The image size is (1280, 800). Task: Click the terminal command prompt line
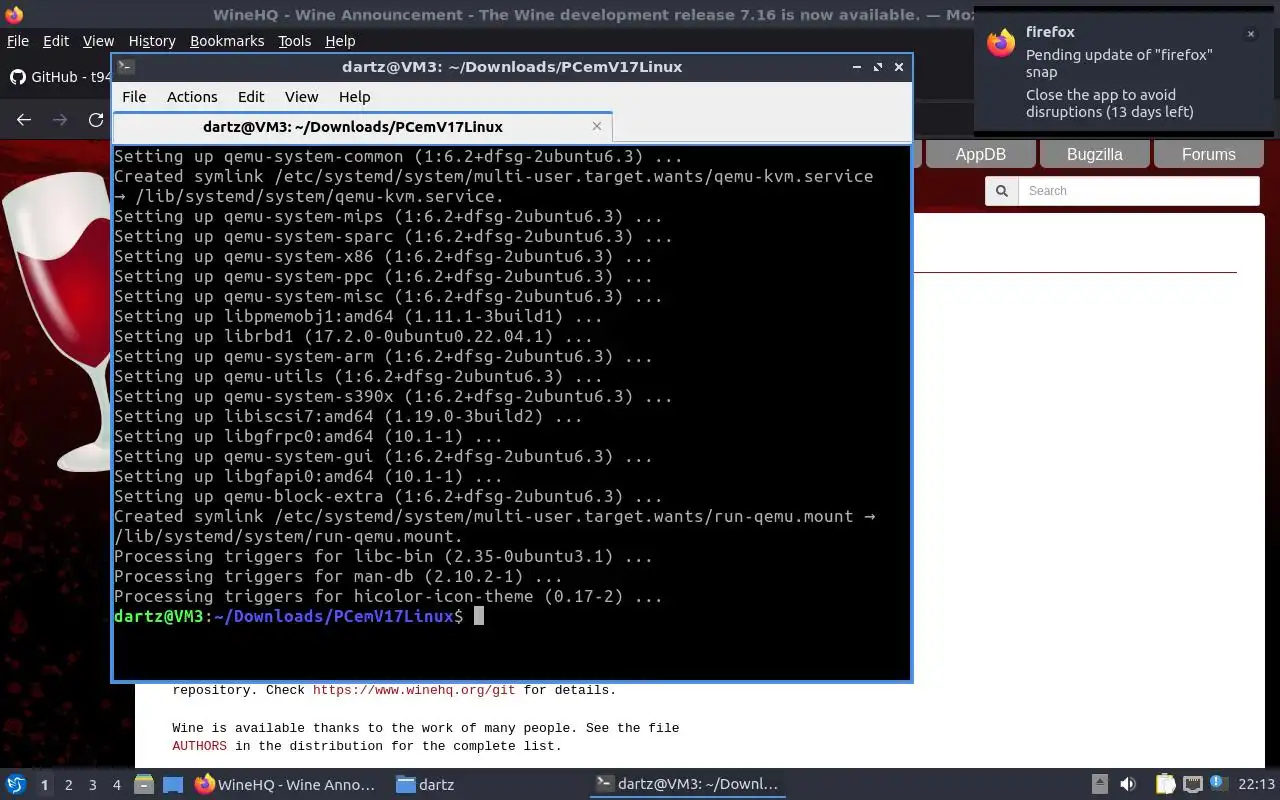299,616
